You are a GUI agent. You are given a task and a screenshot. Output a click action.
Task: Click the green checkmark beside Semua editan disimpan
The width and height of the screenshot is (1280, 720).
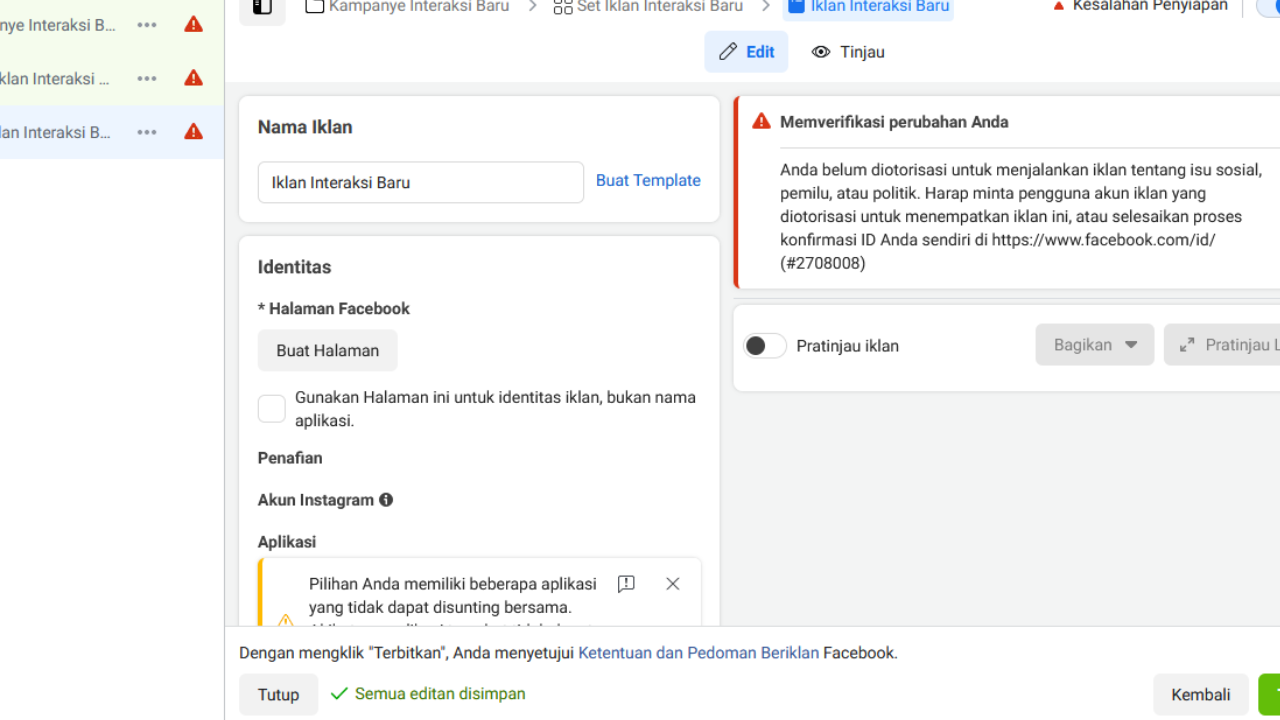point(339,694)
